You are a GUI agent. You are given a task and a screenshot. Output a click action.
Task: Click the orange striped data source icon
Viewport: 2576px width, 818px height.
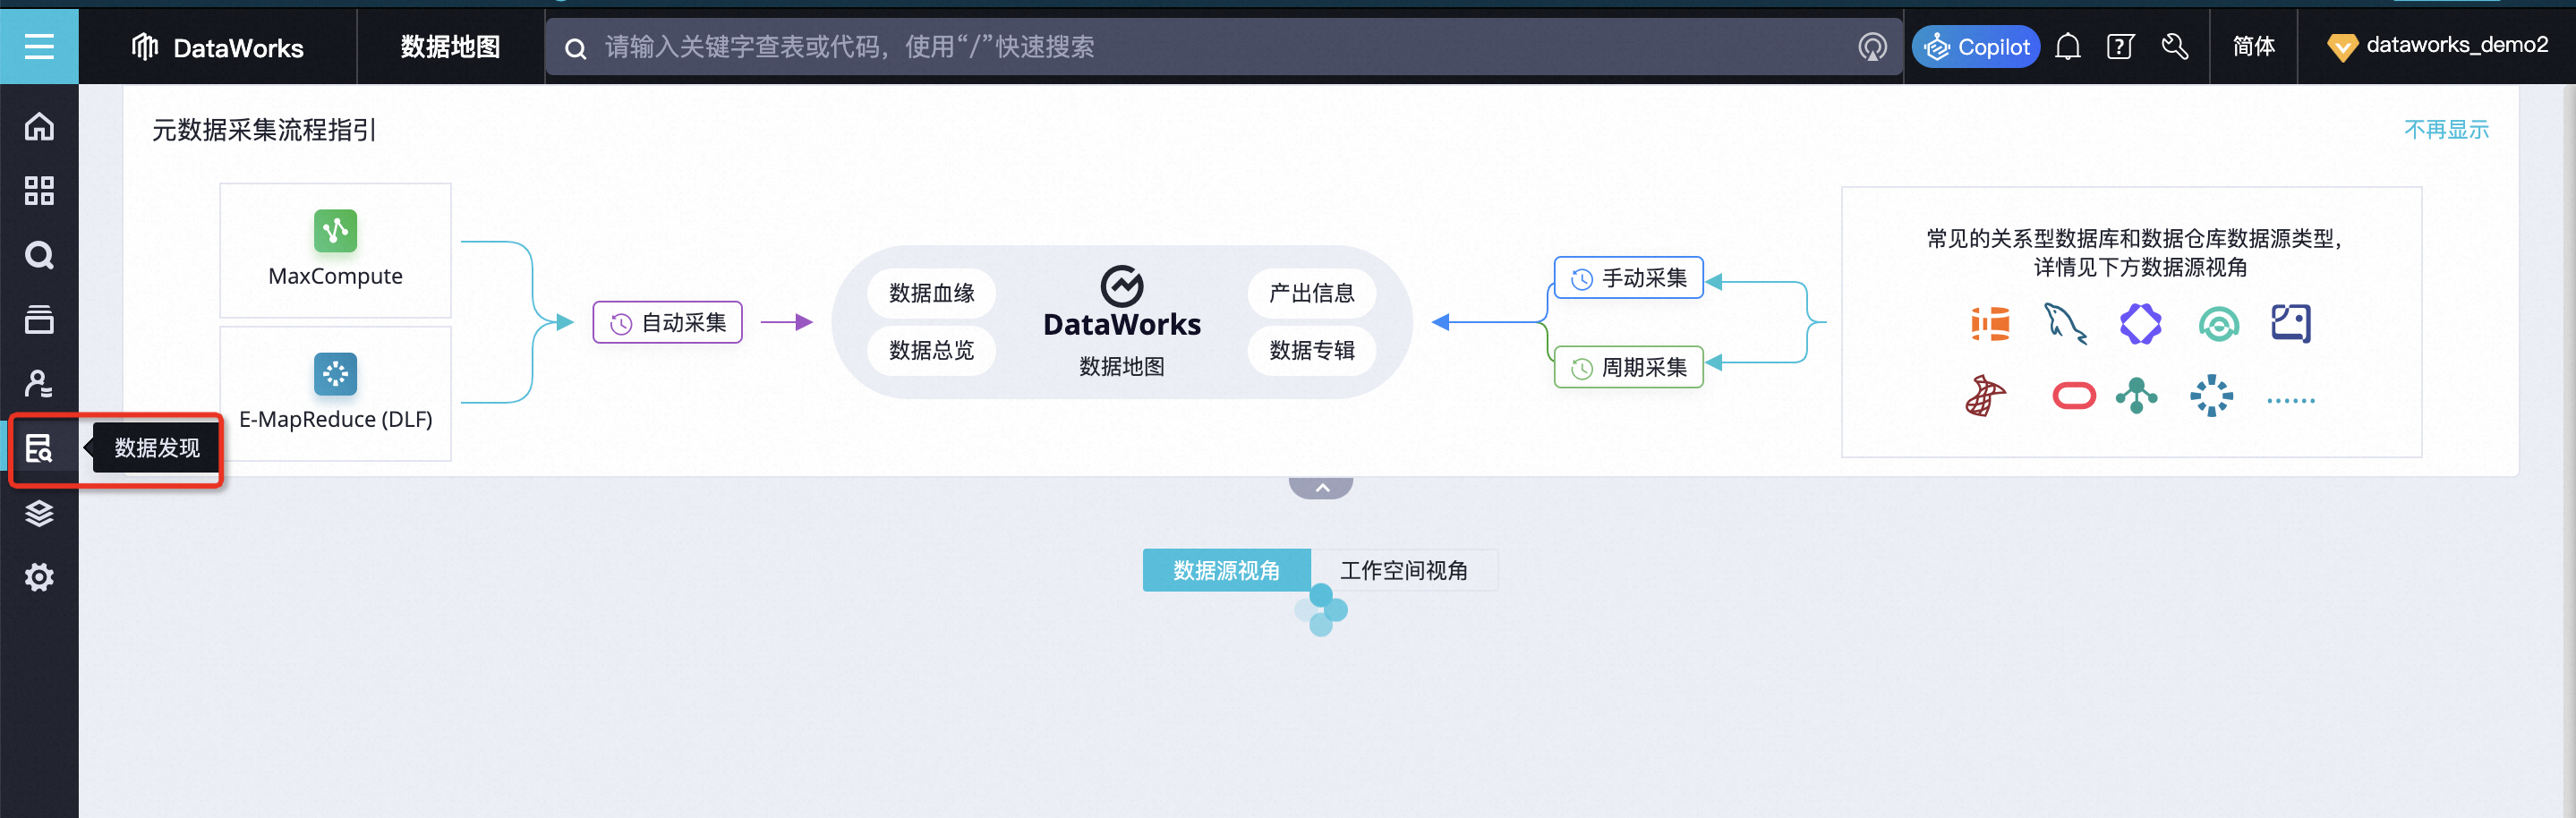click(1990, 324)
